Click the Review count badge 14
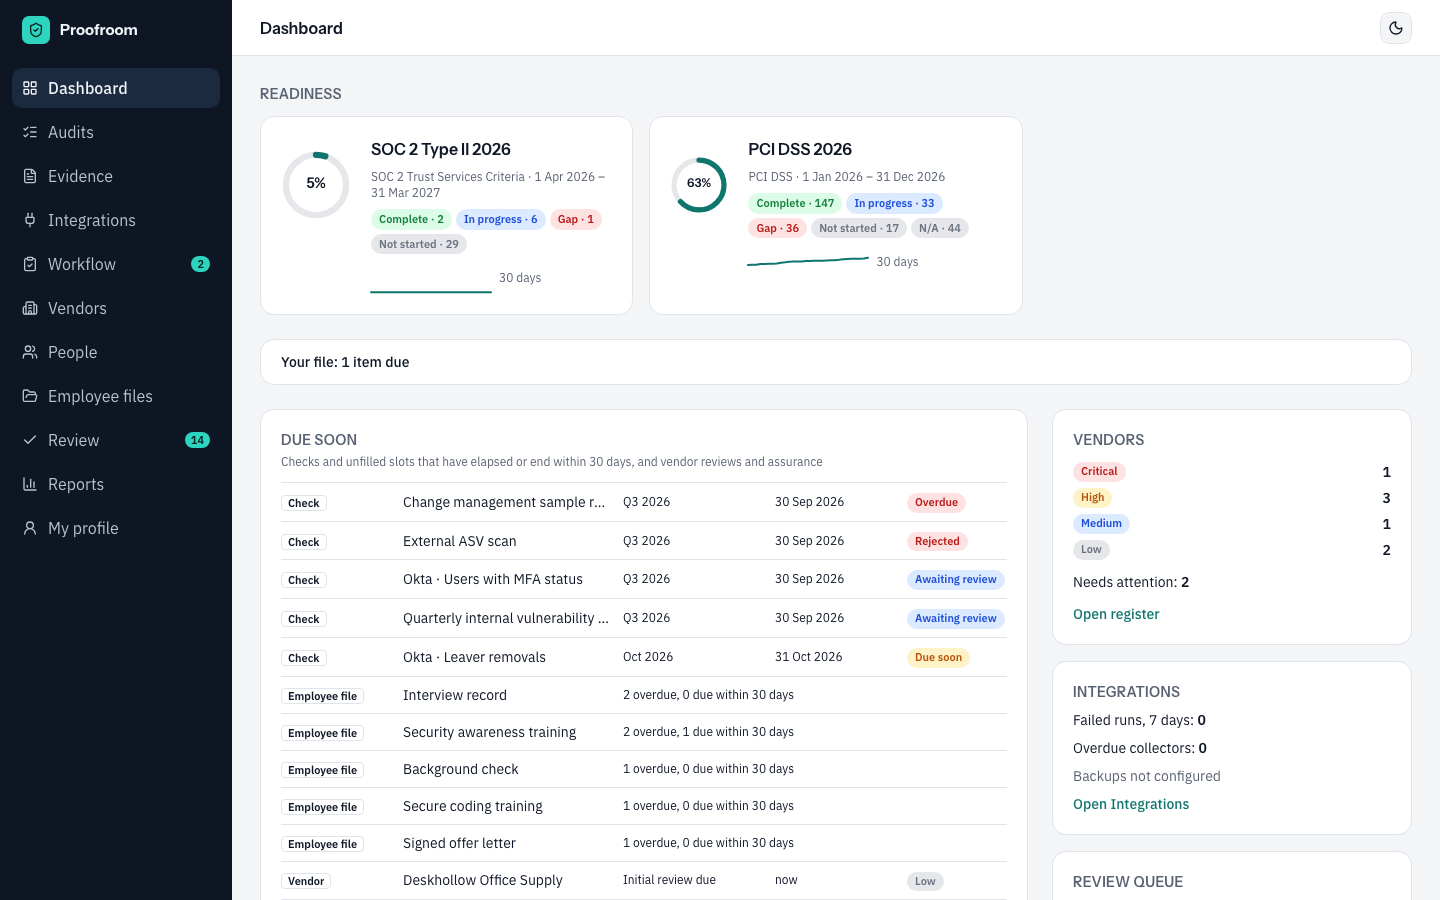The height and width of the screenshot is (900, 1440). [197, 440]
